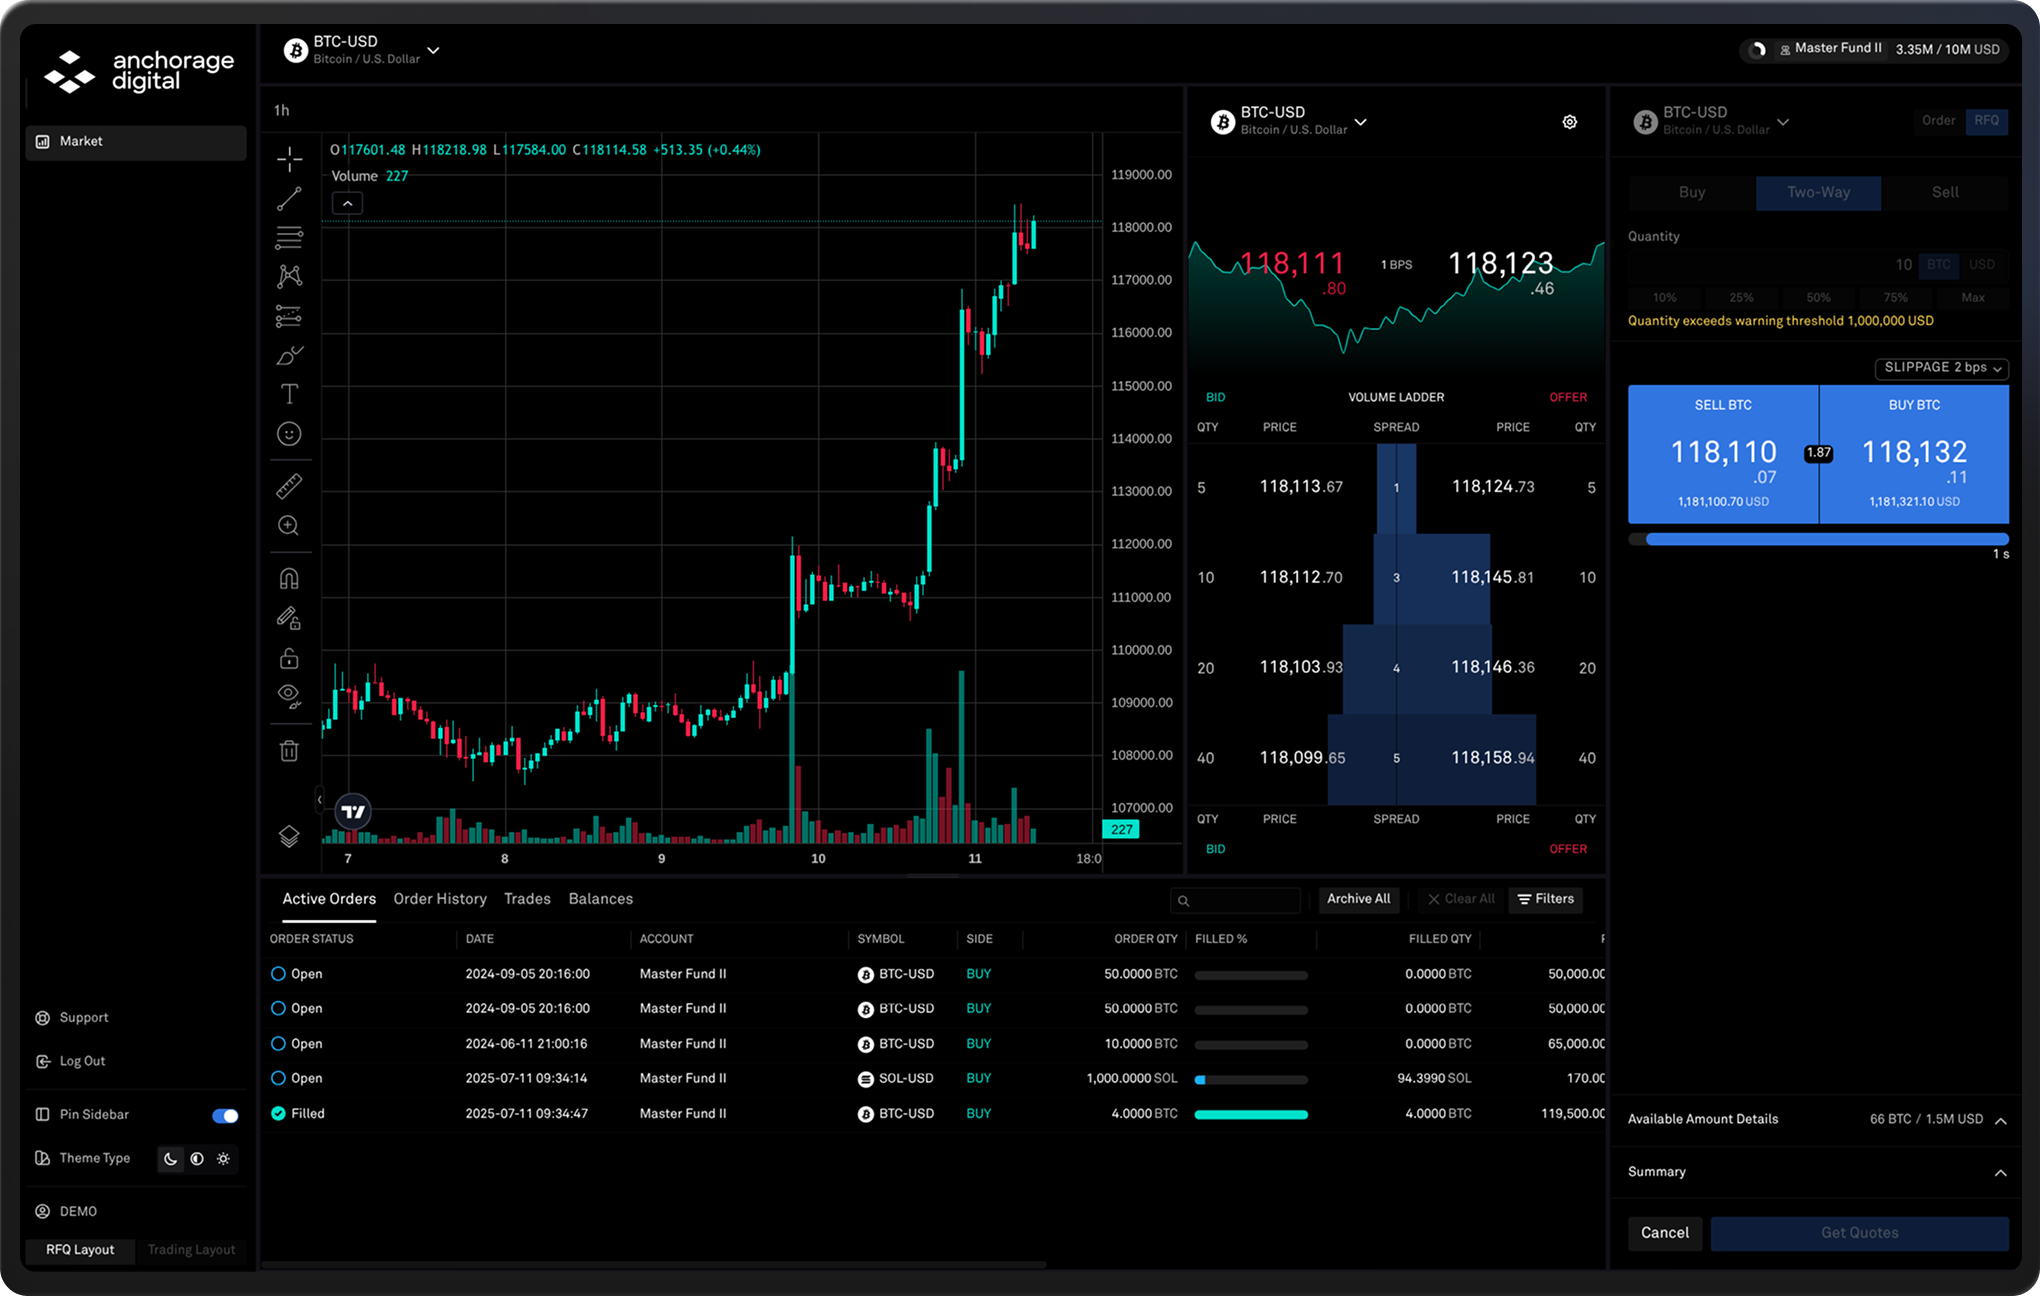
Task: Click Archive All in the orders panel
Action: [x=1359, y=899]
